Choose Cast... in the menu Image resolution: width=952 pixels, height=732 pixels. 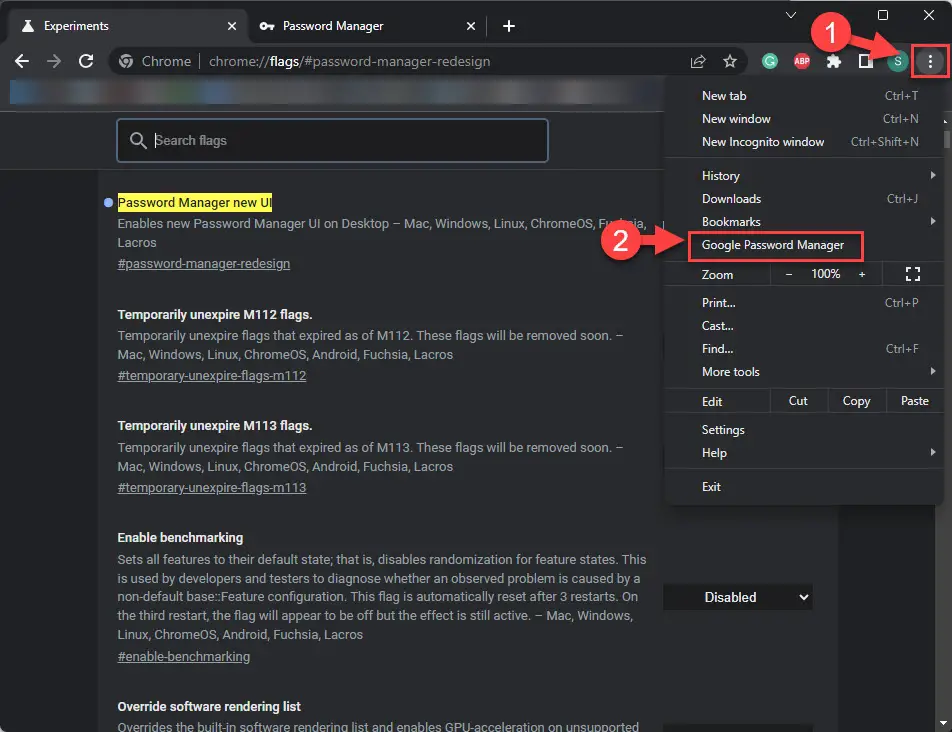tap(804, 326)
